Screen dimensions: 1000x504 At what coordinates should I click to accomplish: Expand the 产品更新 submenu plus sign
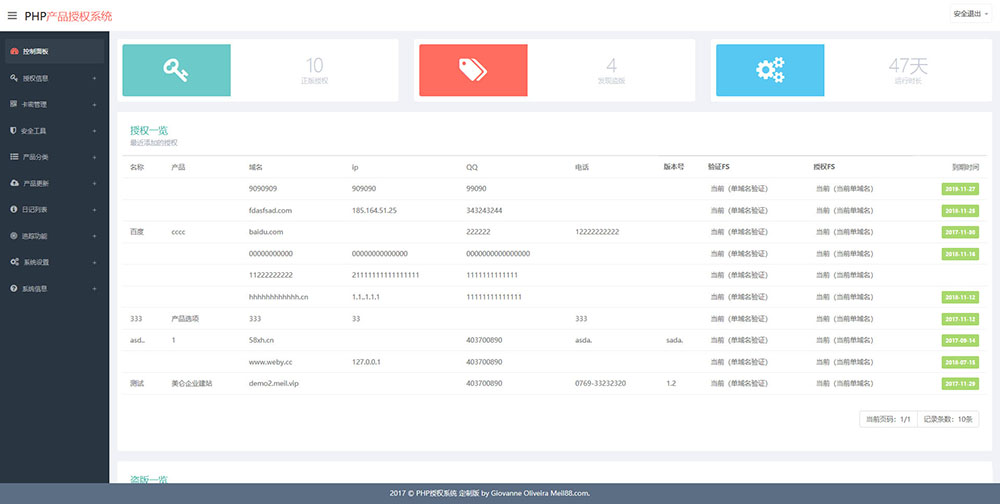(94, 184)
